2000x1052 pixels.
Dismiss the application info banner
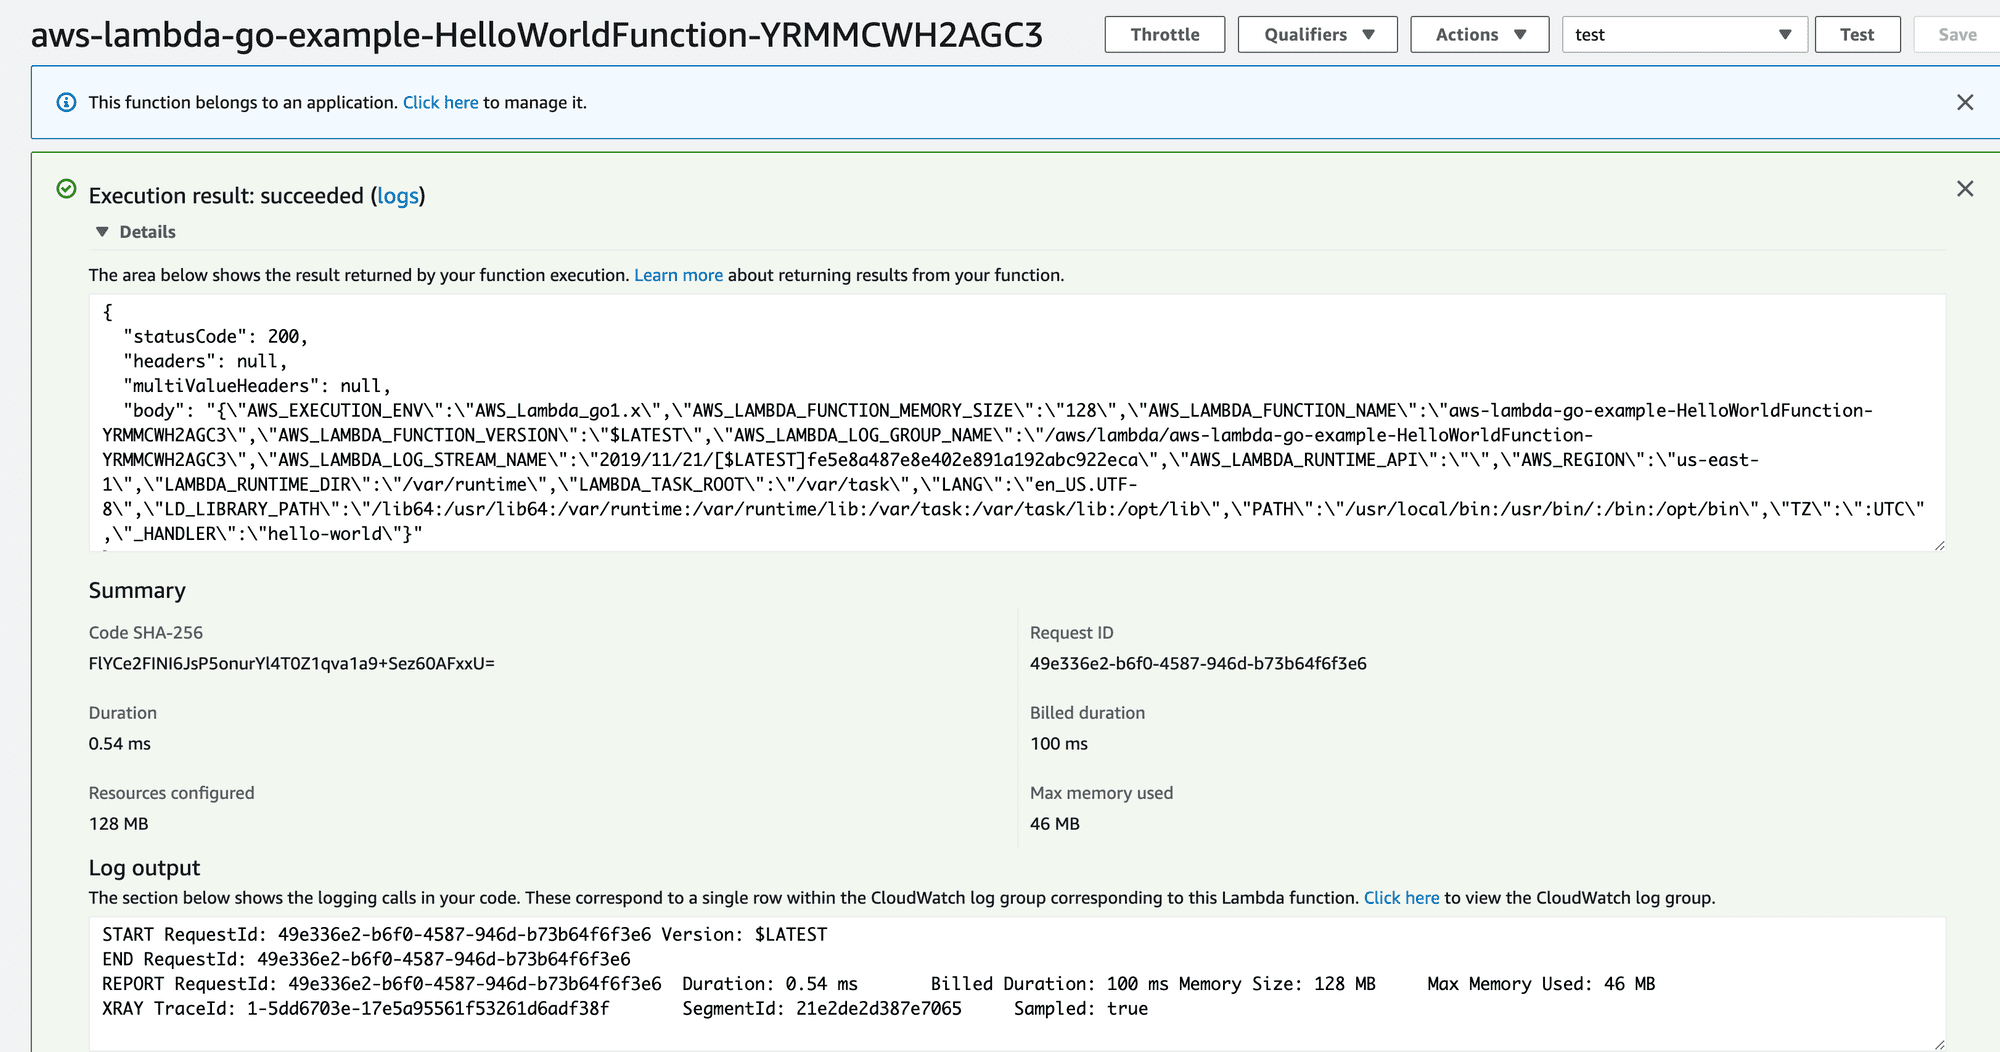coord(1965,102)
